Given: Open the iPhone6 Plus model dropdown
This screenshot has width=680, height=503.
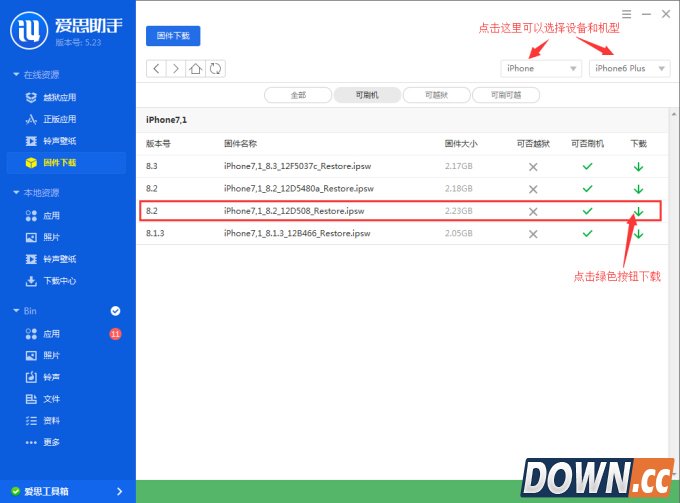Looking at the screenshot, I should [629, 68].
